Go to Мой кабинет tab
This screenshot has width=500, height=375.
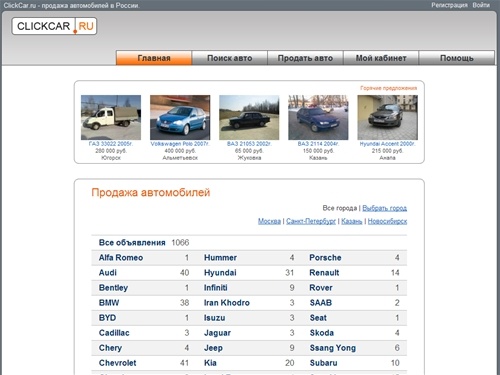[381, 58]
